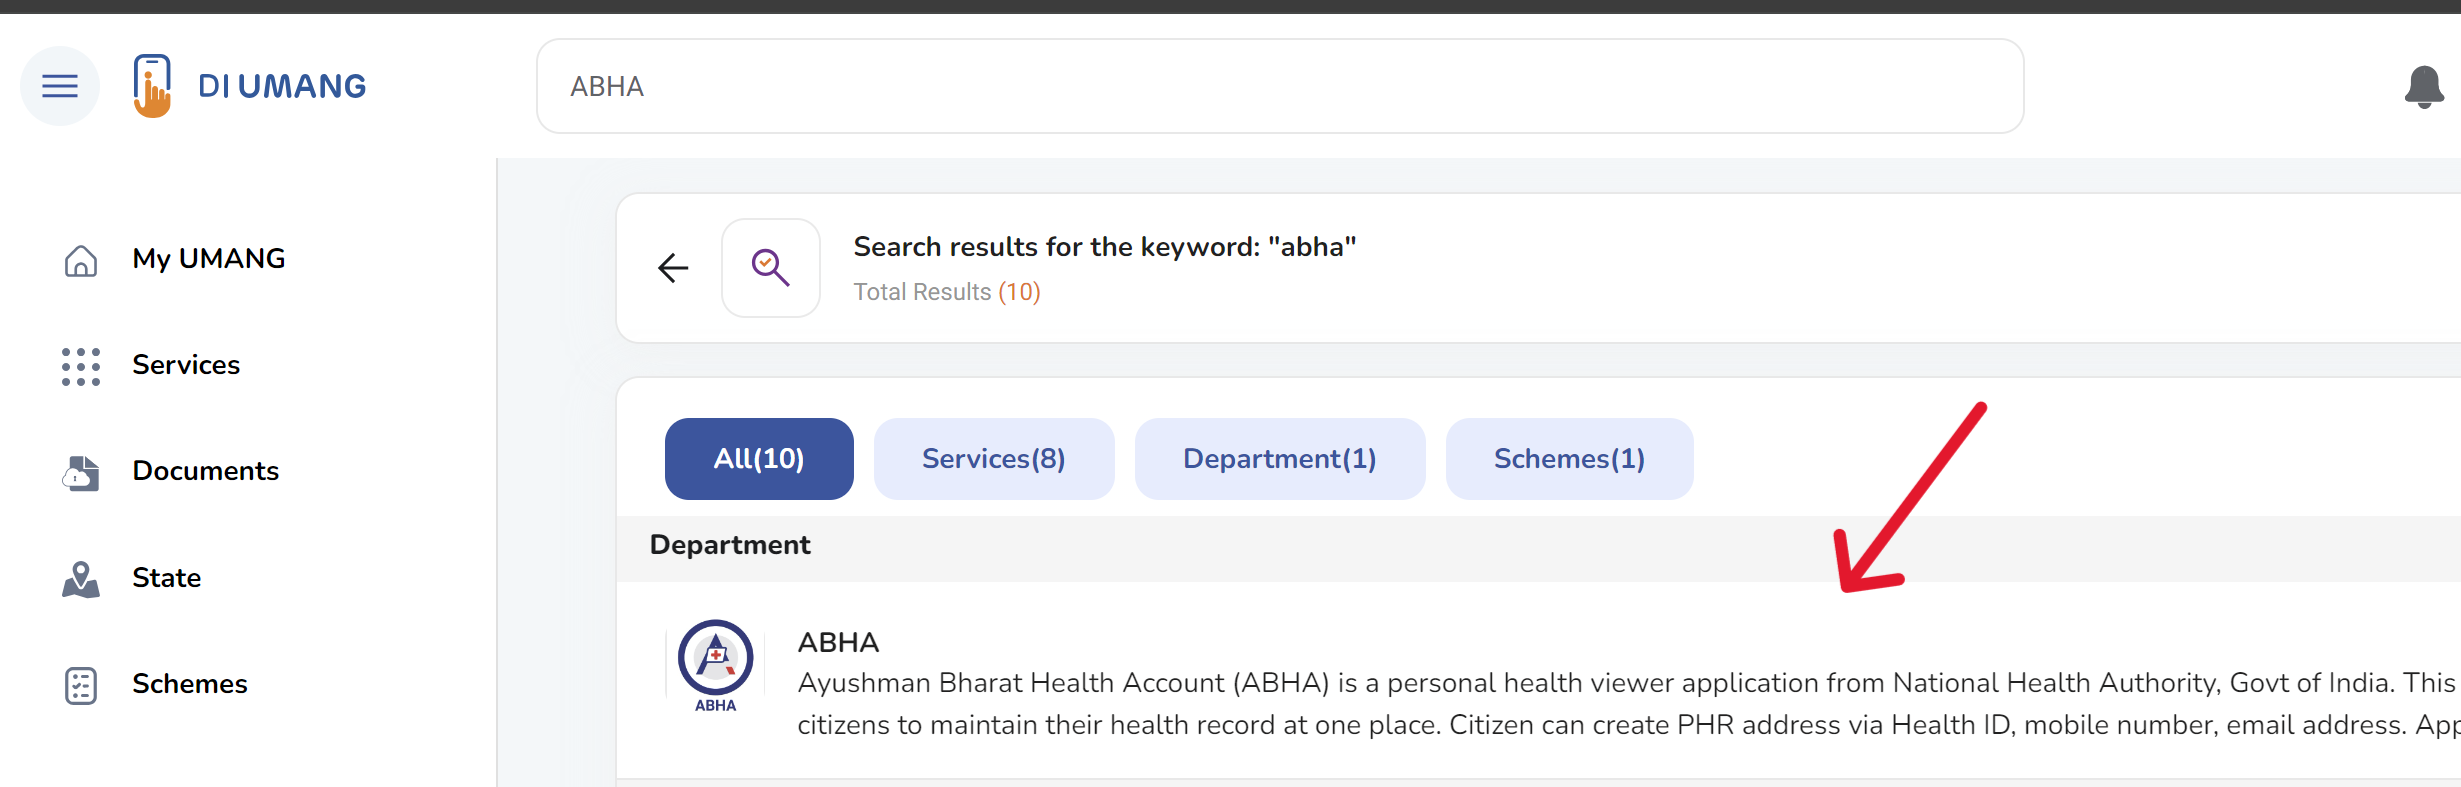This screenshot has height=787, width=2461.
Task: Select the All(10) results tab
Action: click(758, 458)
